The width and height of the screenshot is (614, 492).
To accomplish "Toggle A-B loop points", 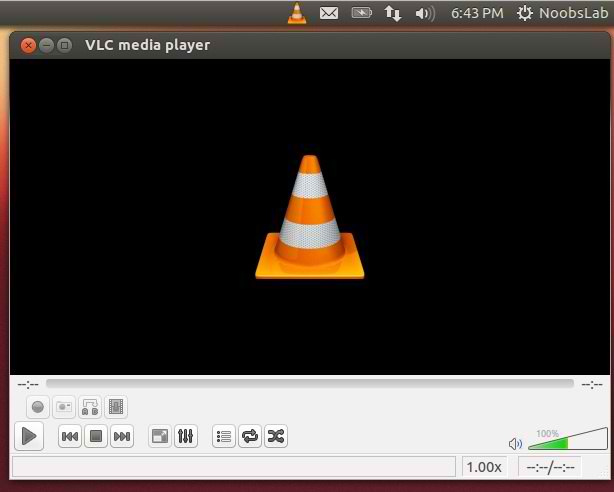I will pos(90,407).
